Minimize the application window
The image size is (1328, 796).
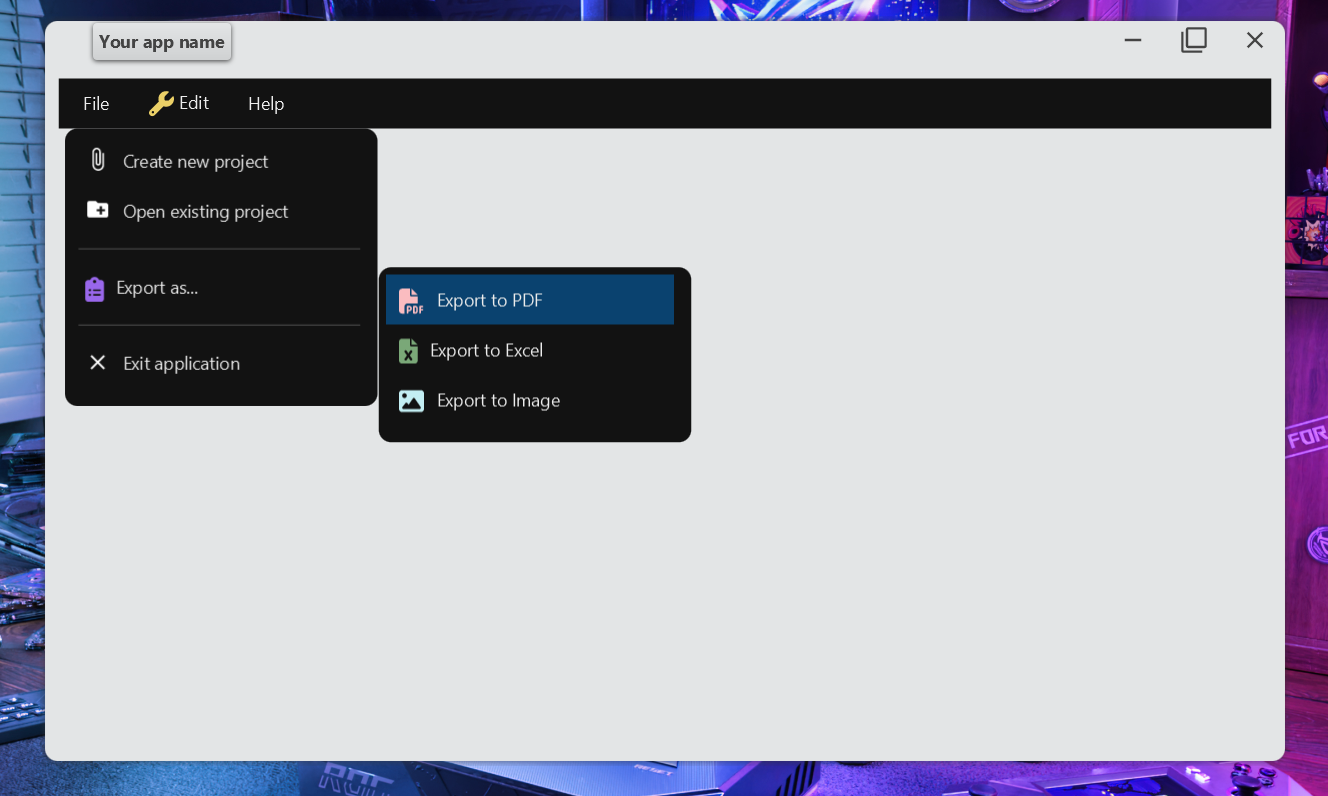pos(1133,40)
